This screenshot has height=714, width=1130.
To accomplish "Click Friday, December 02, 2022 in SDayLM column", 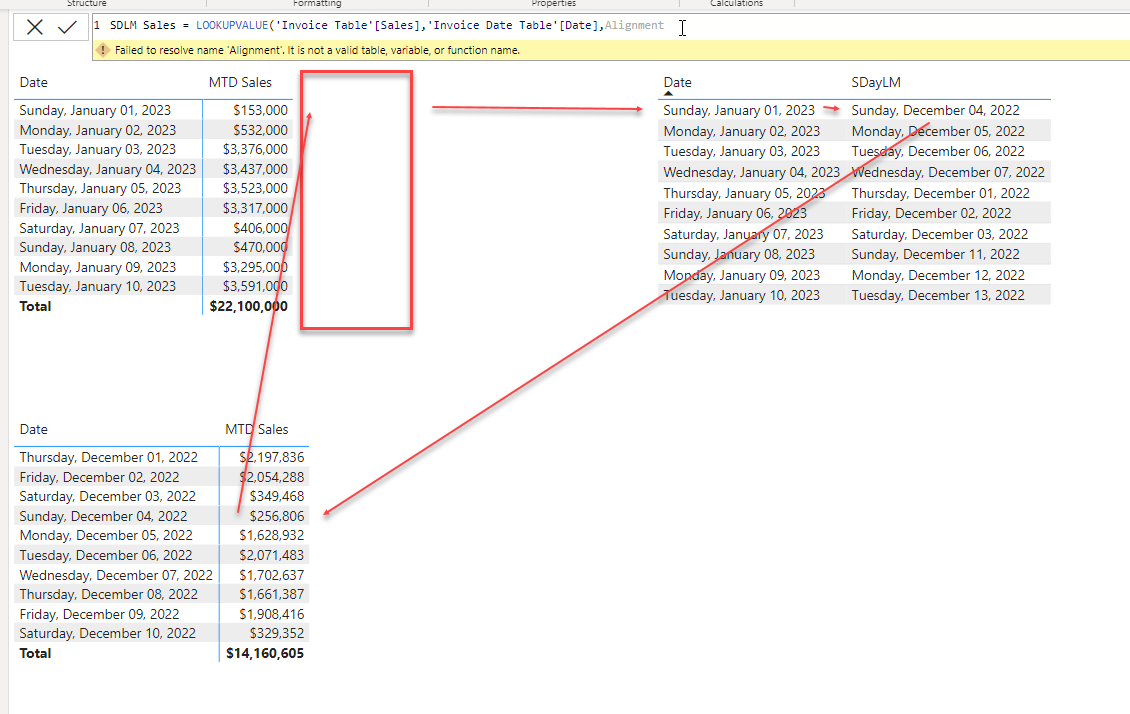I will 931,213.
